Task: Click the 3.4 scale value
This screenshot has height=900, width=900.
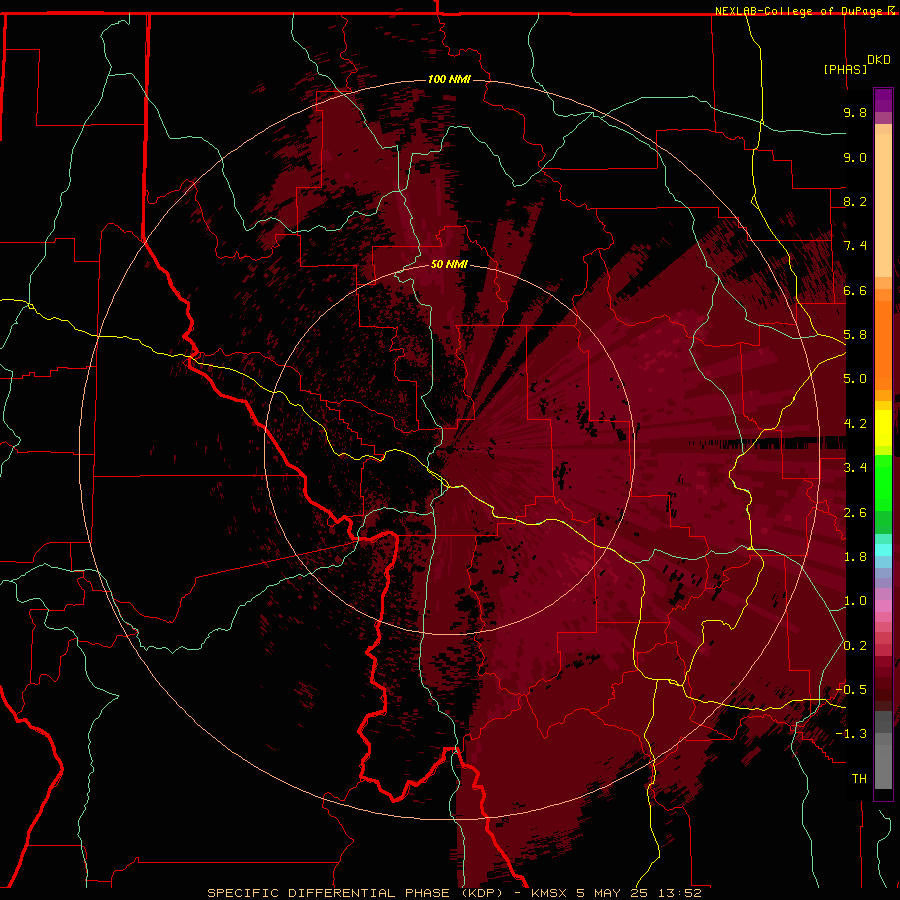Action: [855, 468]
